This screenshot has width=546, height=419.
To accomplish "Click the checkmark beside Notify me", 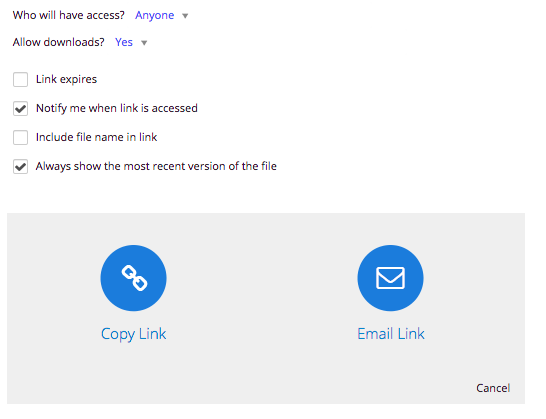I will point(21,109).
